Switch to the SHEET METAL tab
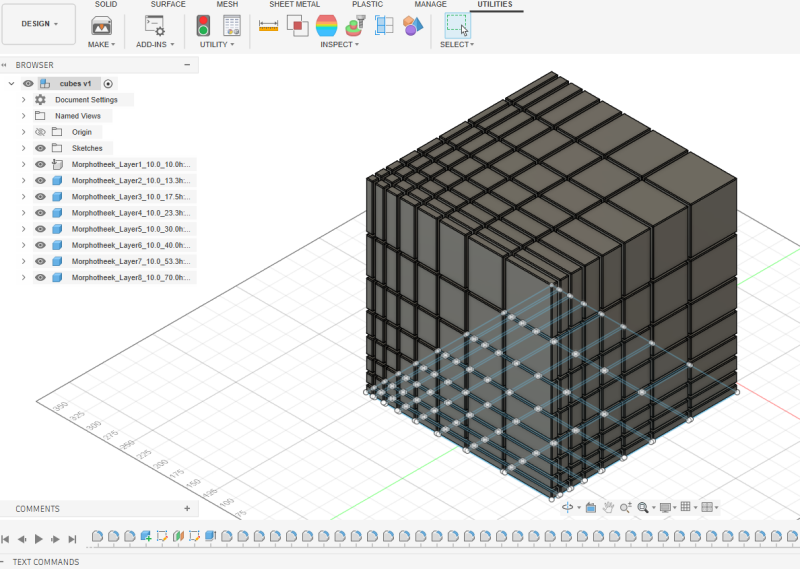Viewport: 800px width, 569px height. 294,4
